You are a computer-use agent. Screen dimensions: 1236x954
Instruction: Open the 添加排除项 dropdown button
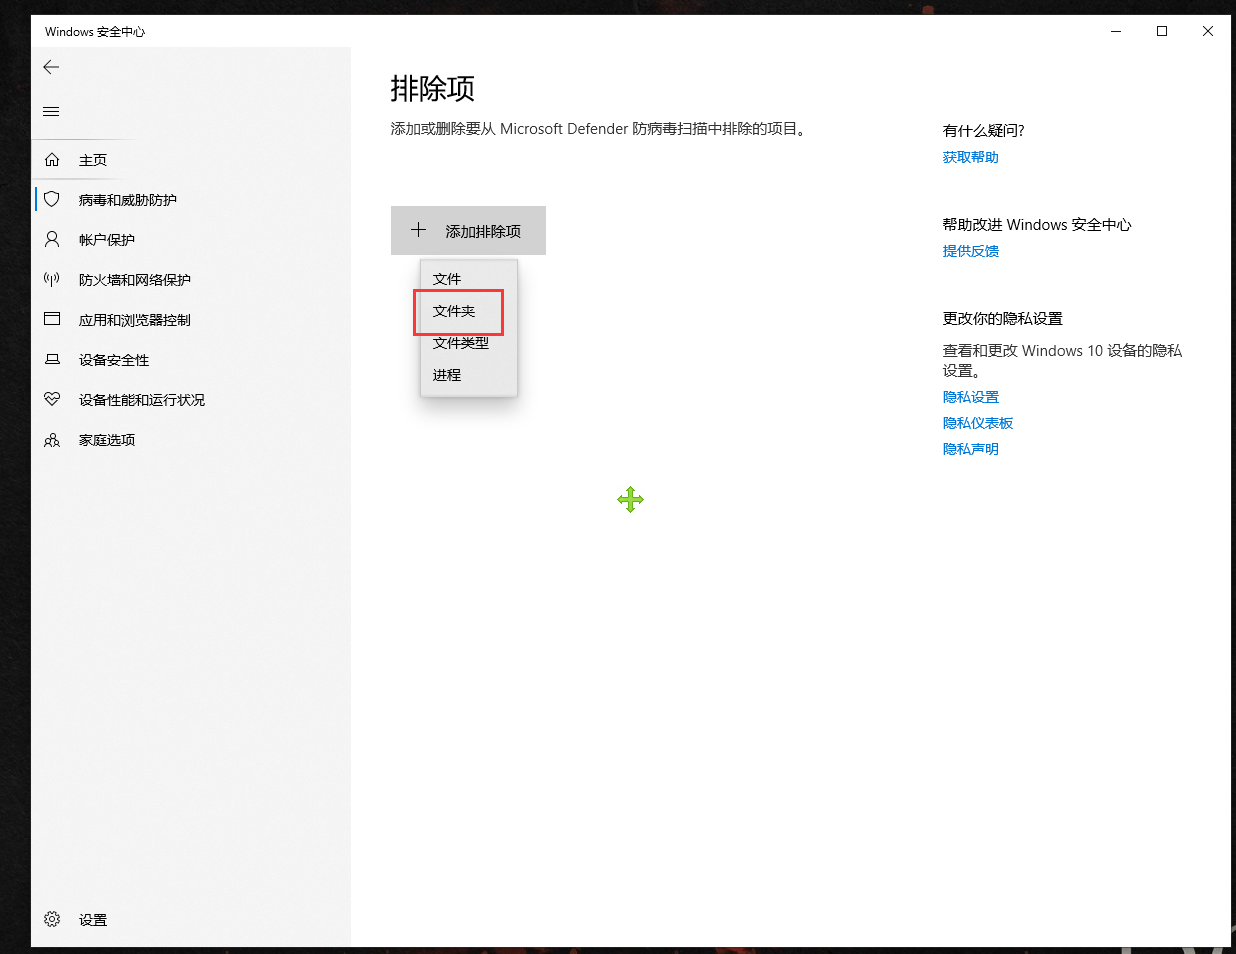click(468, 231)
